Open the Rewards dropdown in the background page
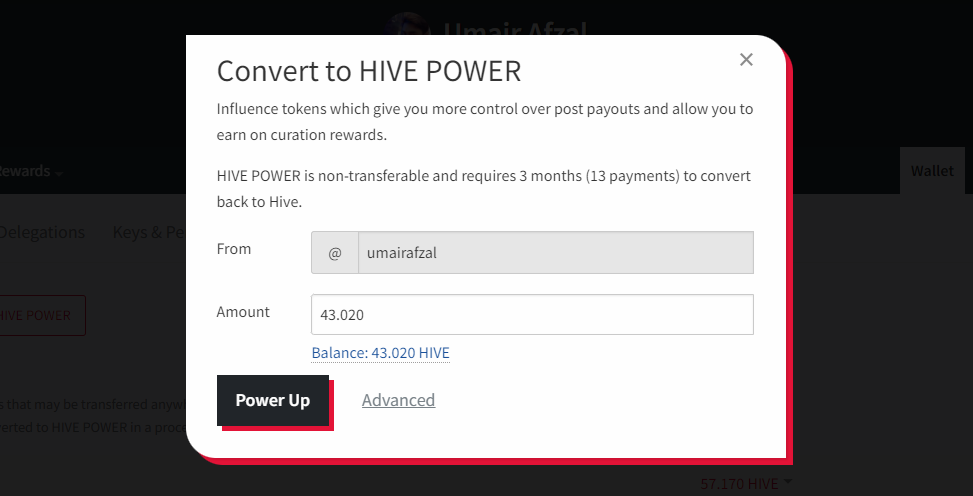Image resolution: width=973 pixels, height=496 pixels. point(30,171)
